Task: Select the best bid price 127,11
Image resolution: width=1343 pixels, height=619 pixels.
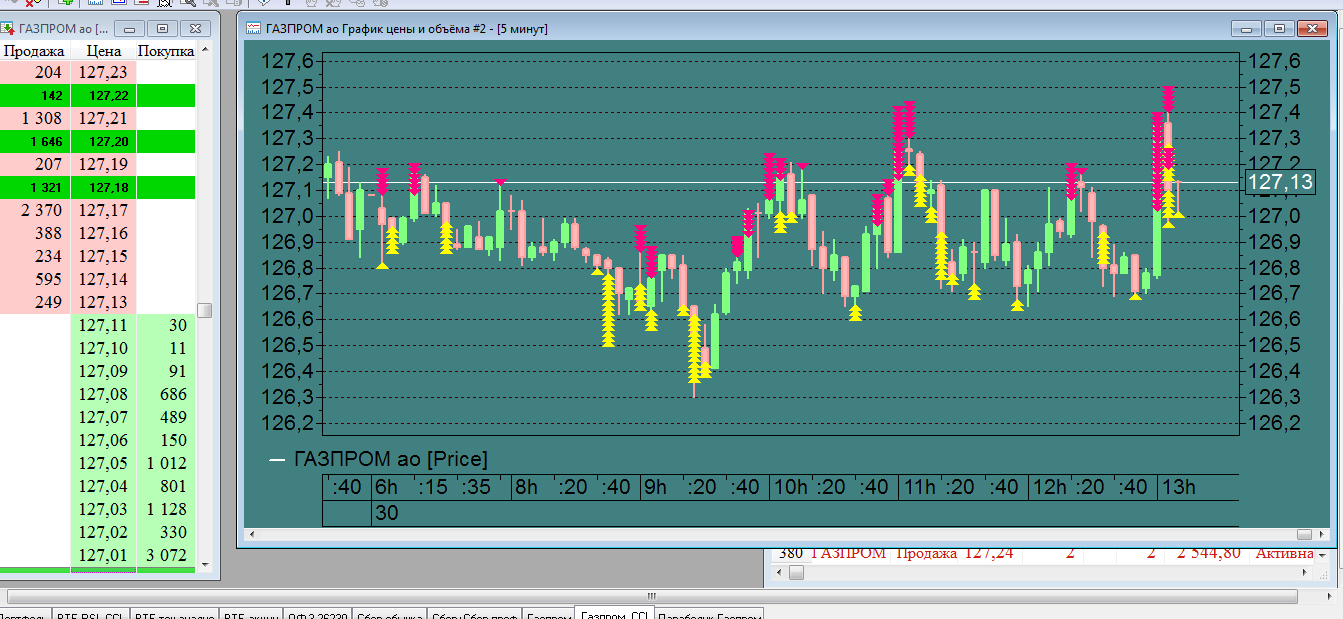Action: point(103,326)
